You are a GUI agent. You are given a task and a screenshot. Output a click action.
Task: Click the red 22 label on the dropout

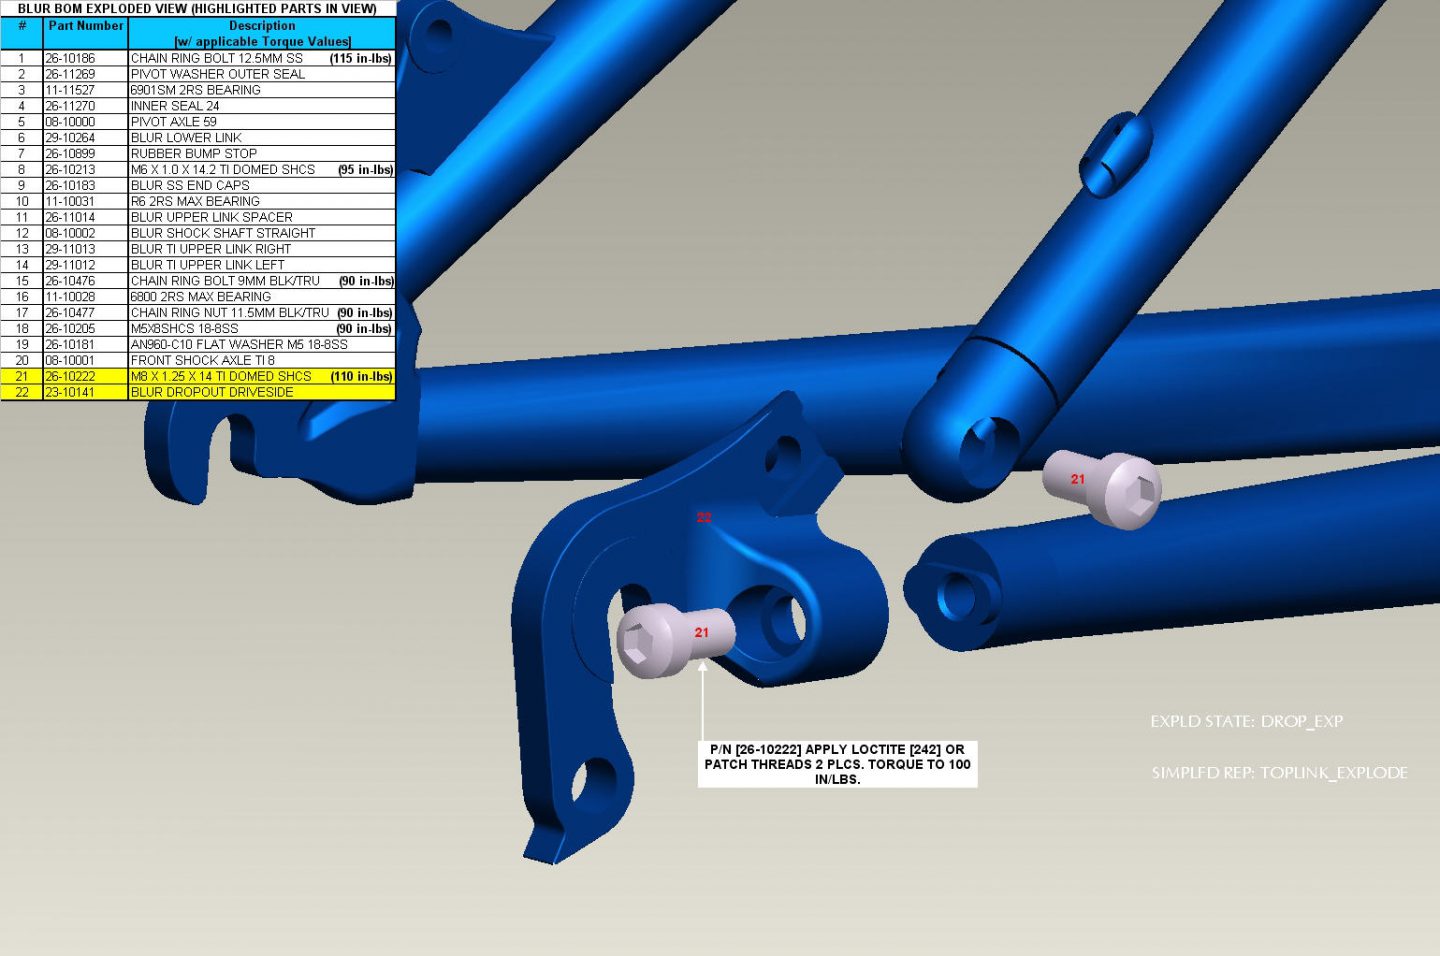coord(704,517)
